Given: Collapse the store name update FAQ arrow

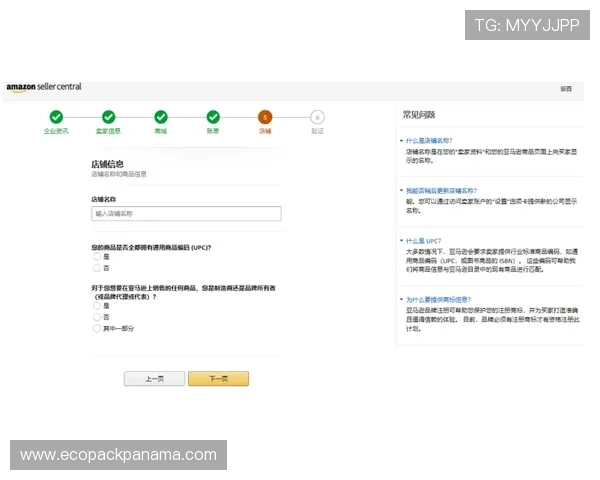Looking at the screenshot, I should 401,190.
